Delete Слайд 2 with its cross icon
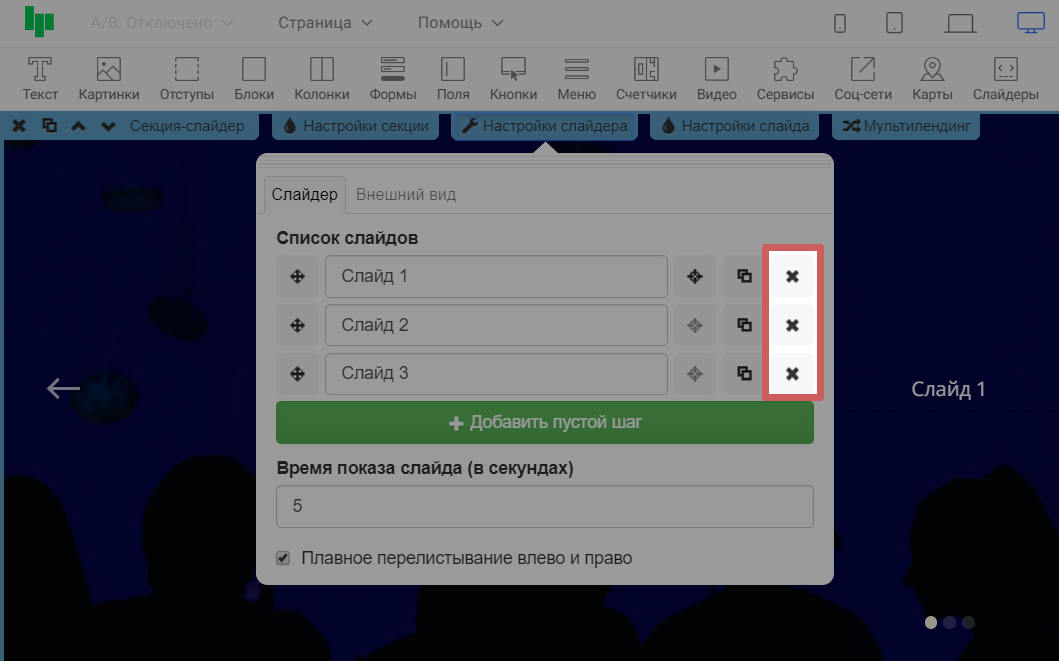 (x=792, y=325)
